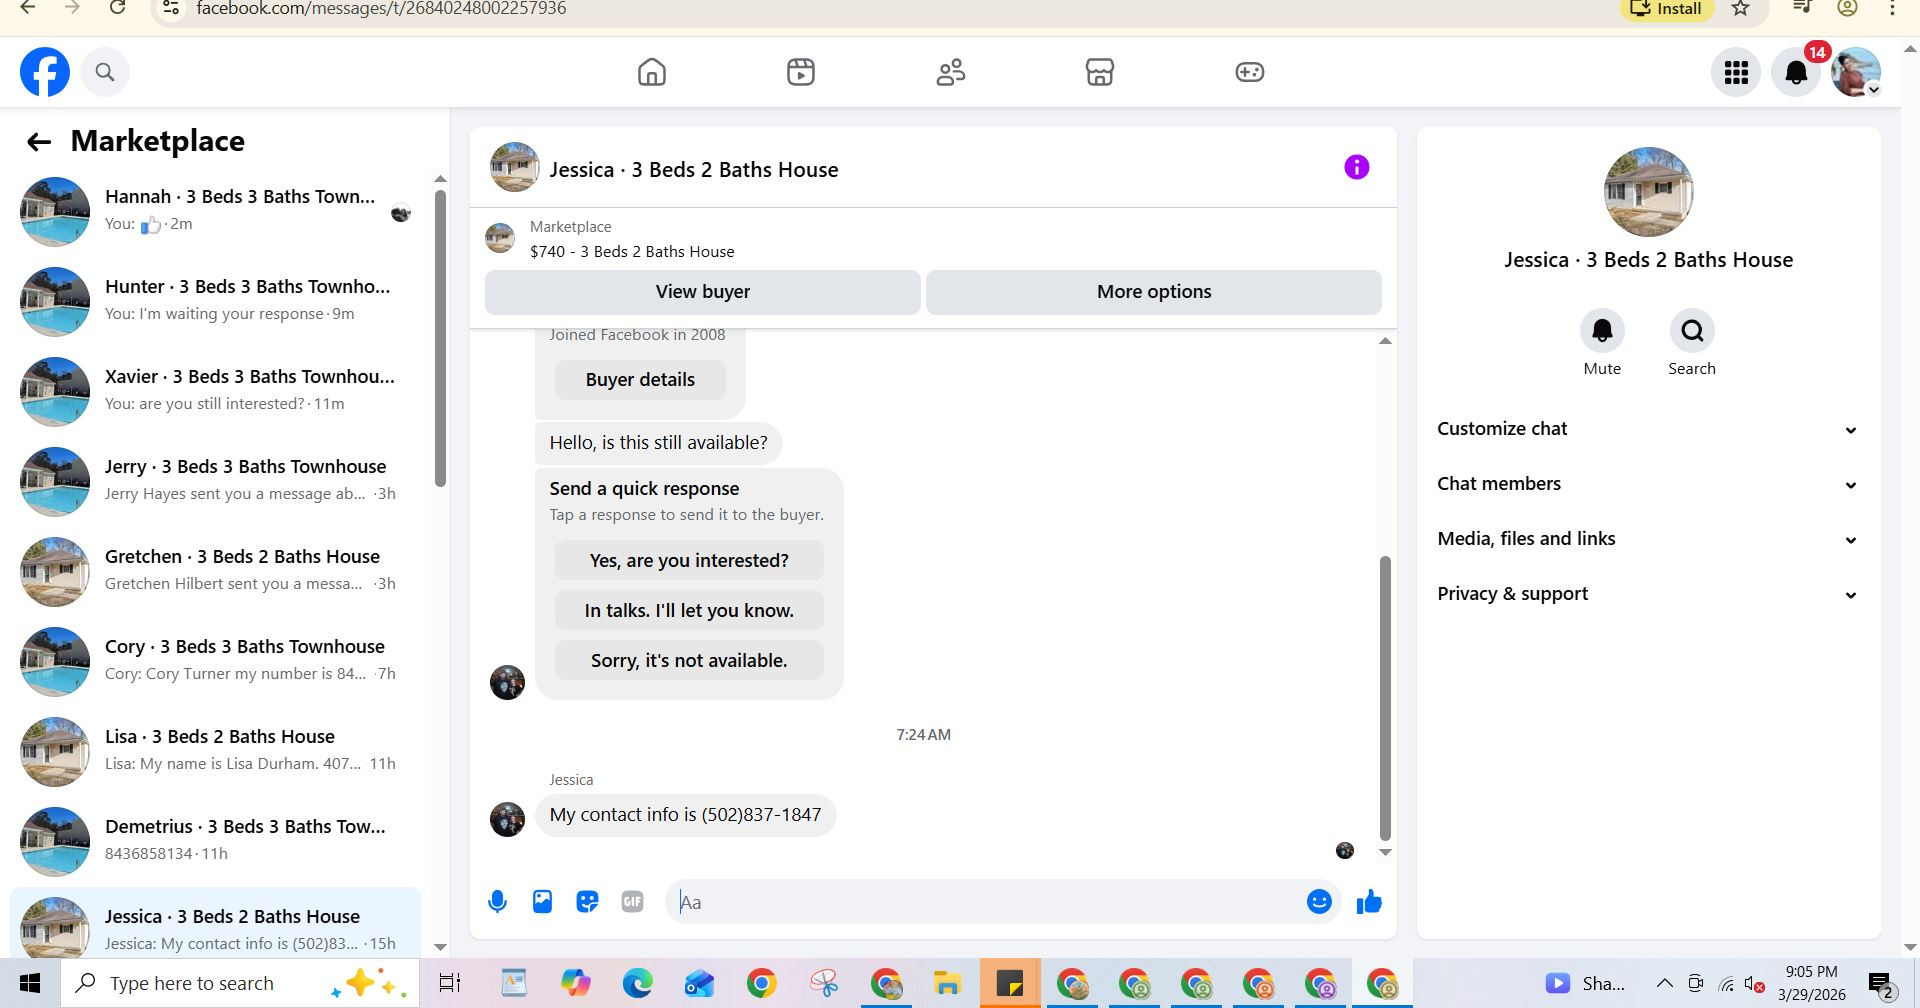Open Demetrius's townhouse conversation
The width and height of the screenshot is (1920, 1008).
click(215, 841)
